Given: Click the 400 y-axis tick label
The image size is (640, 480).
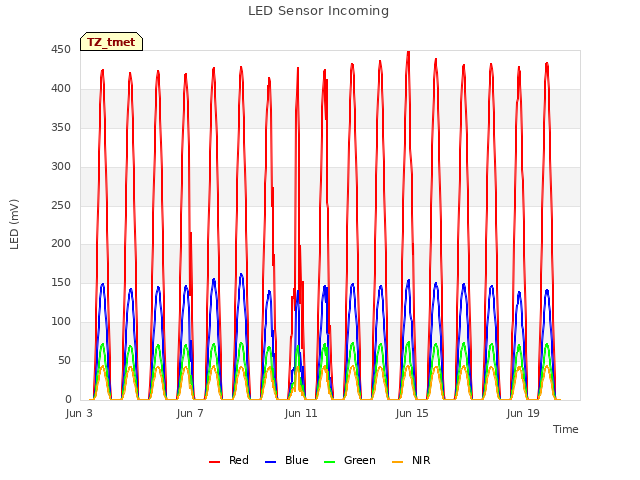Looking at the screenshot, I should tap(61, 89).
